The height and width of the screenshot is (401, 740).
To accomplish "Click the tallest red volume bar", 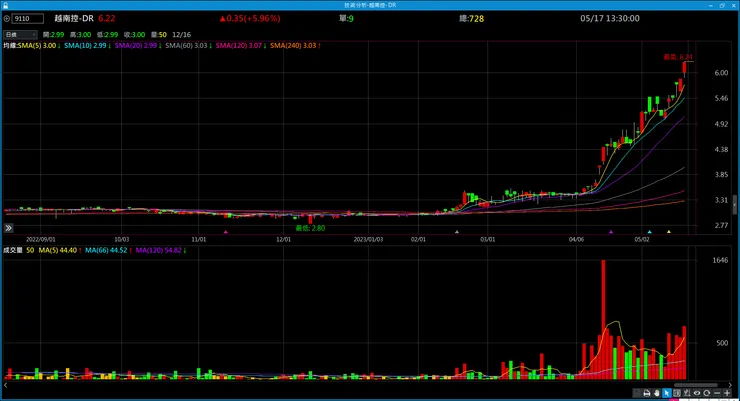I will (603, 319).
